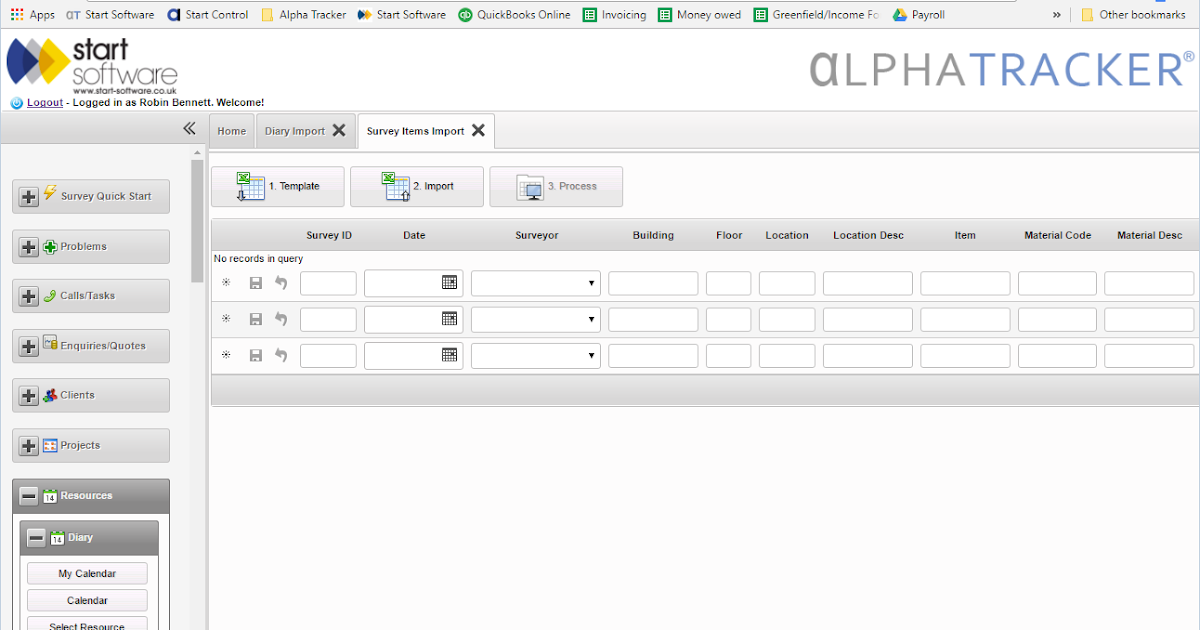Screen dimensions: 1200x630
Task: Collapse the Resources panel with its minus toggle
Action: pos(28,495)
